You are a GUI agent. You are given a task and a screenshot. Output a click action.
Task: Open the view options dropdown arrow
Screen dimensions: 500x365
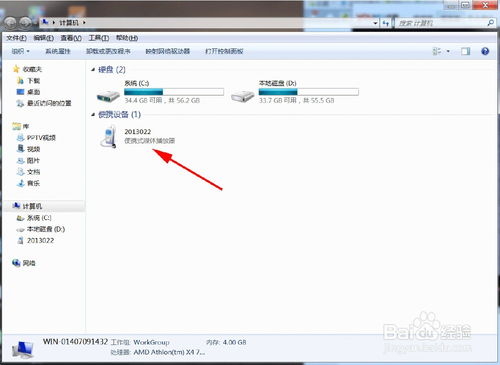[448, 51]
